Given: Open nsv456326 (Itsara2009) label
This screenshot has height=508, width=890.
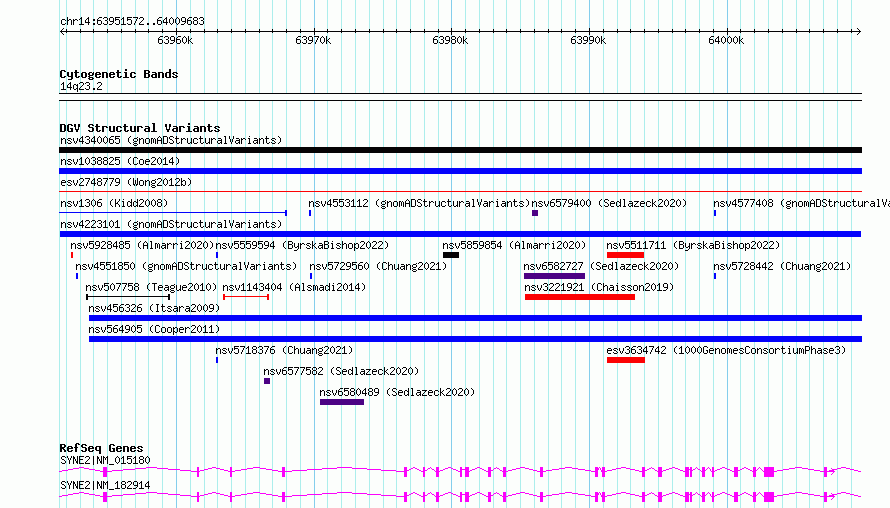Looking at the screenshot, I should click(x=154, y=308).
